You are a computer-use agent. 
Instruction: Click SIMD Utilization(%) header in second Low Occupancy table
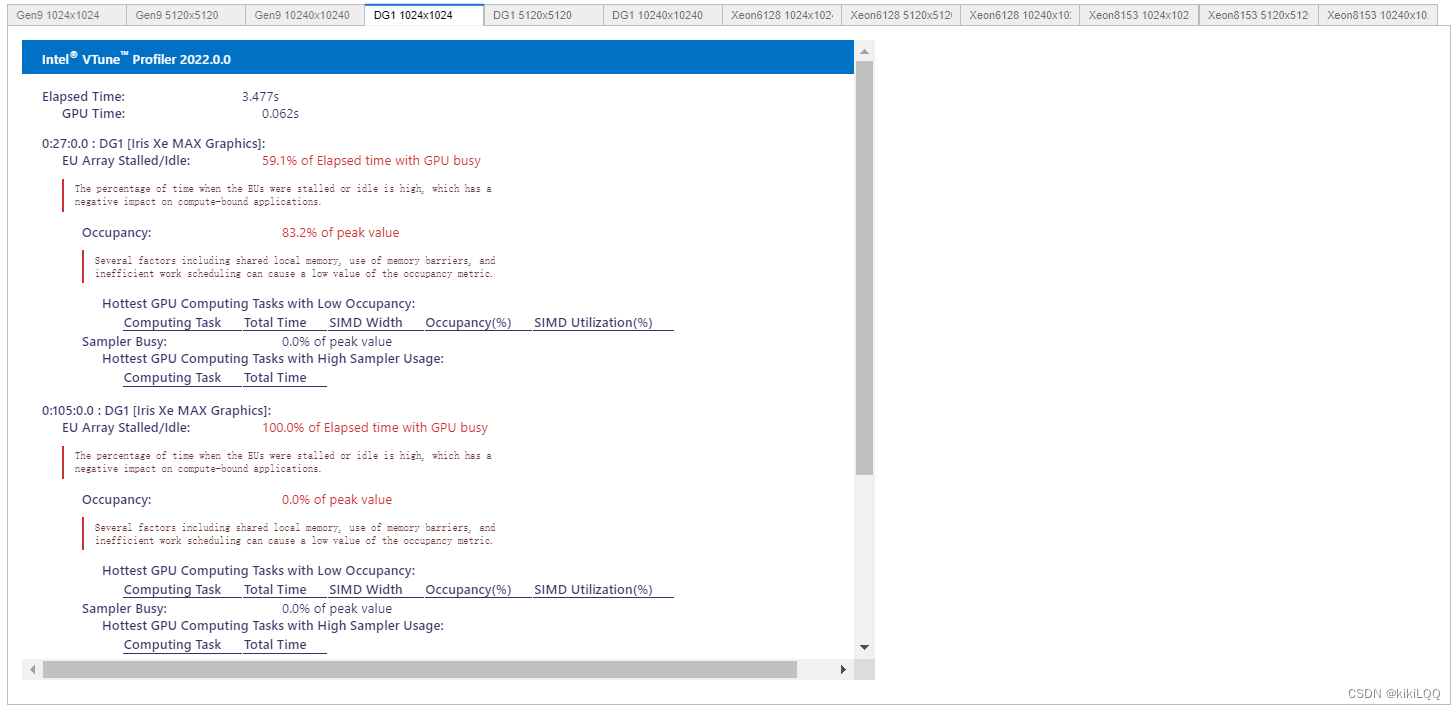click(593, 590)
